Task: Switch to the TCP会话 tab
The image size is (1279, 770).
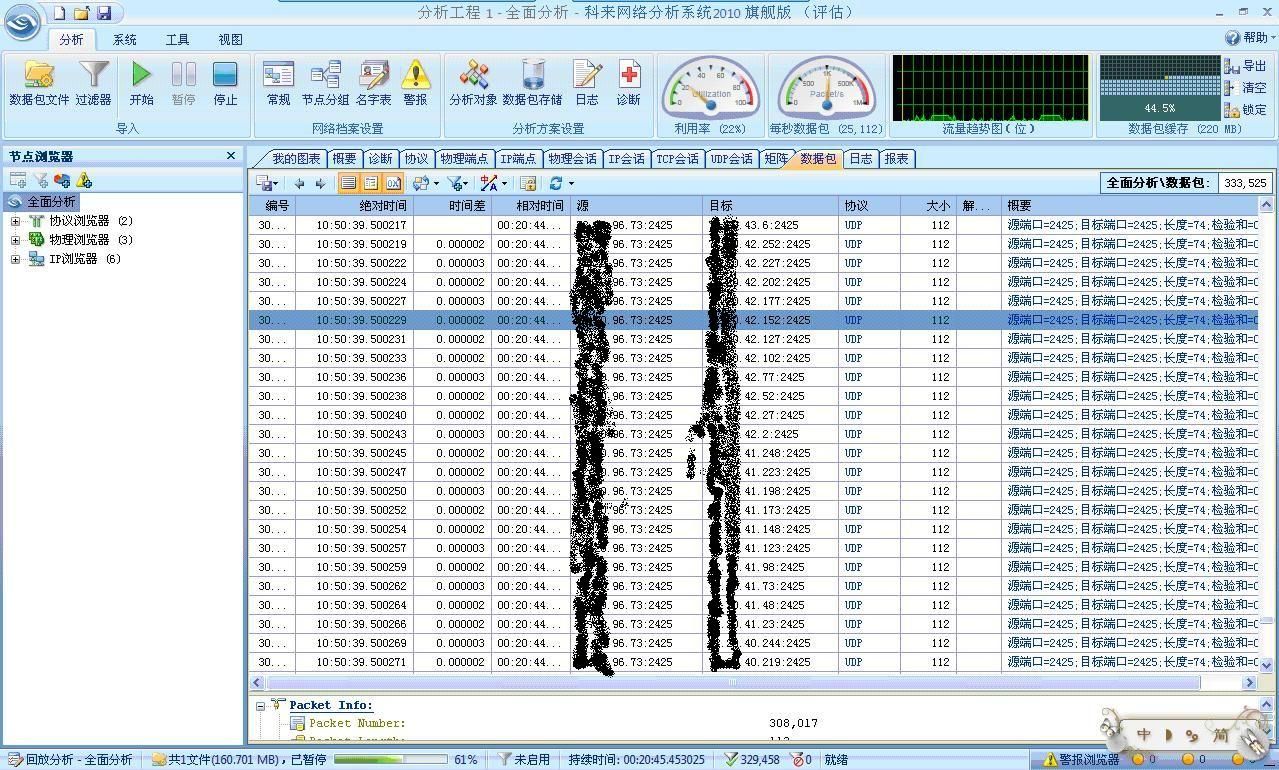Action: [x=677, y=159]
